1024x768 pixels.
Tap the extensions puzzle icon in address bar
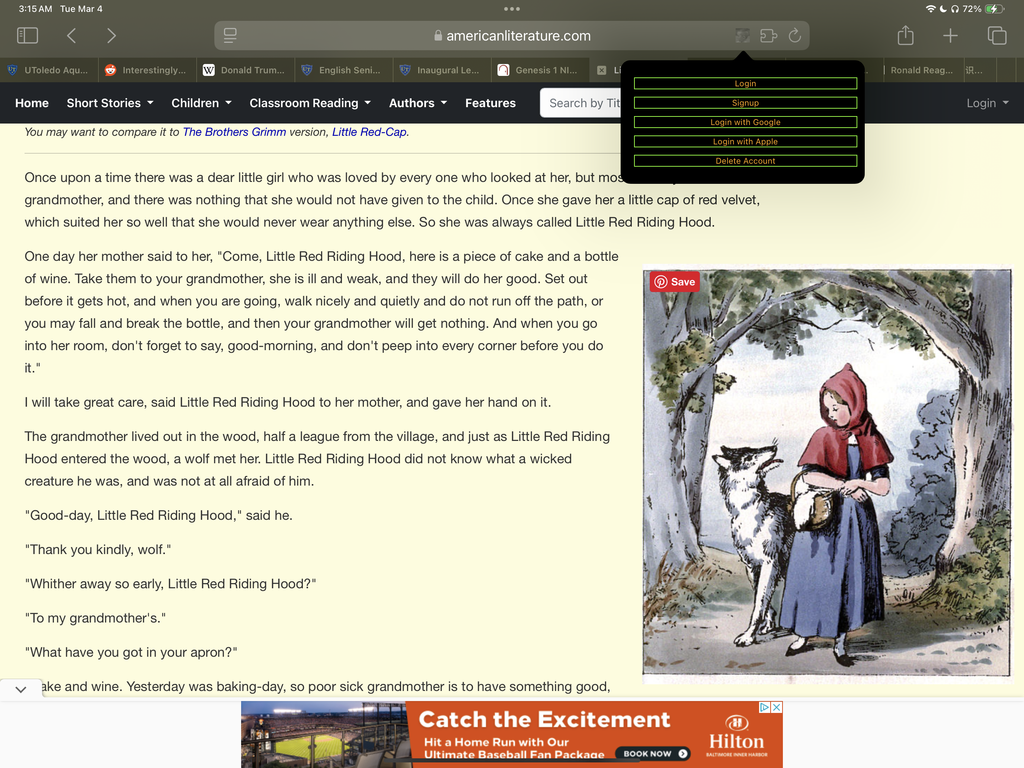coord(769,35)
